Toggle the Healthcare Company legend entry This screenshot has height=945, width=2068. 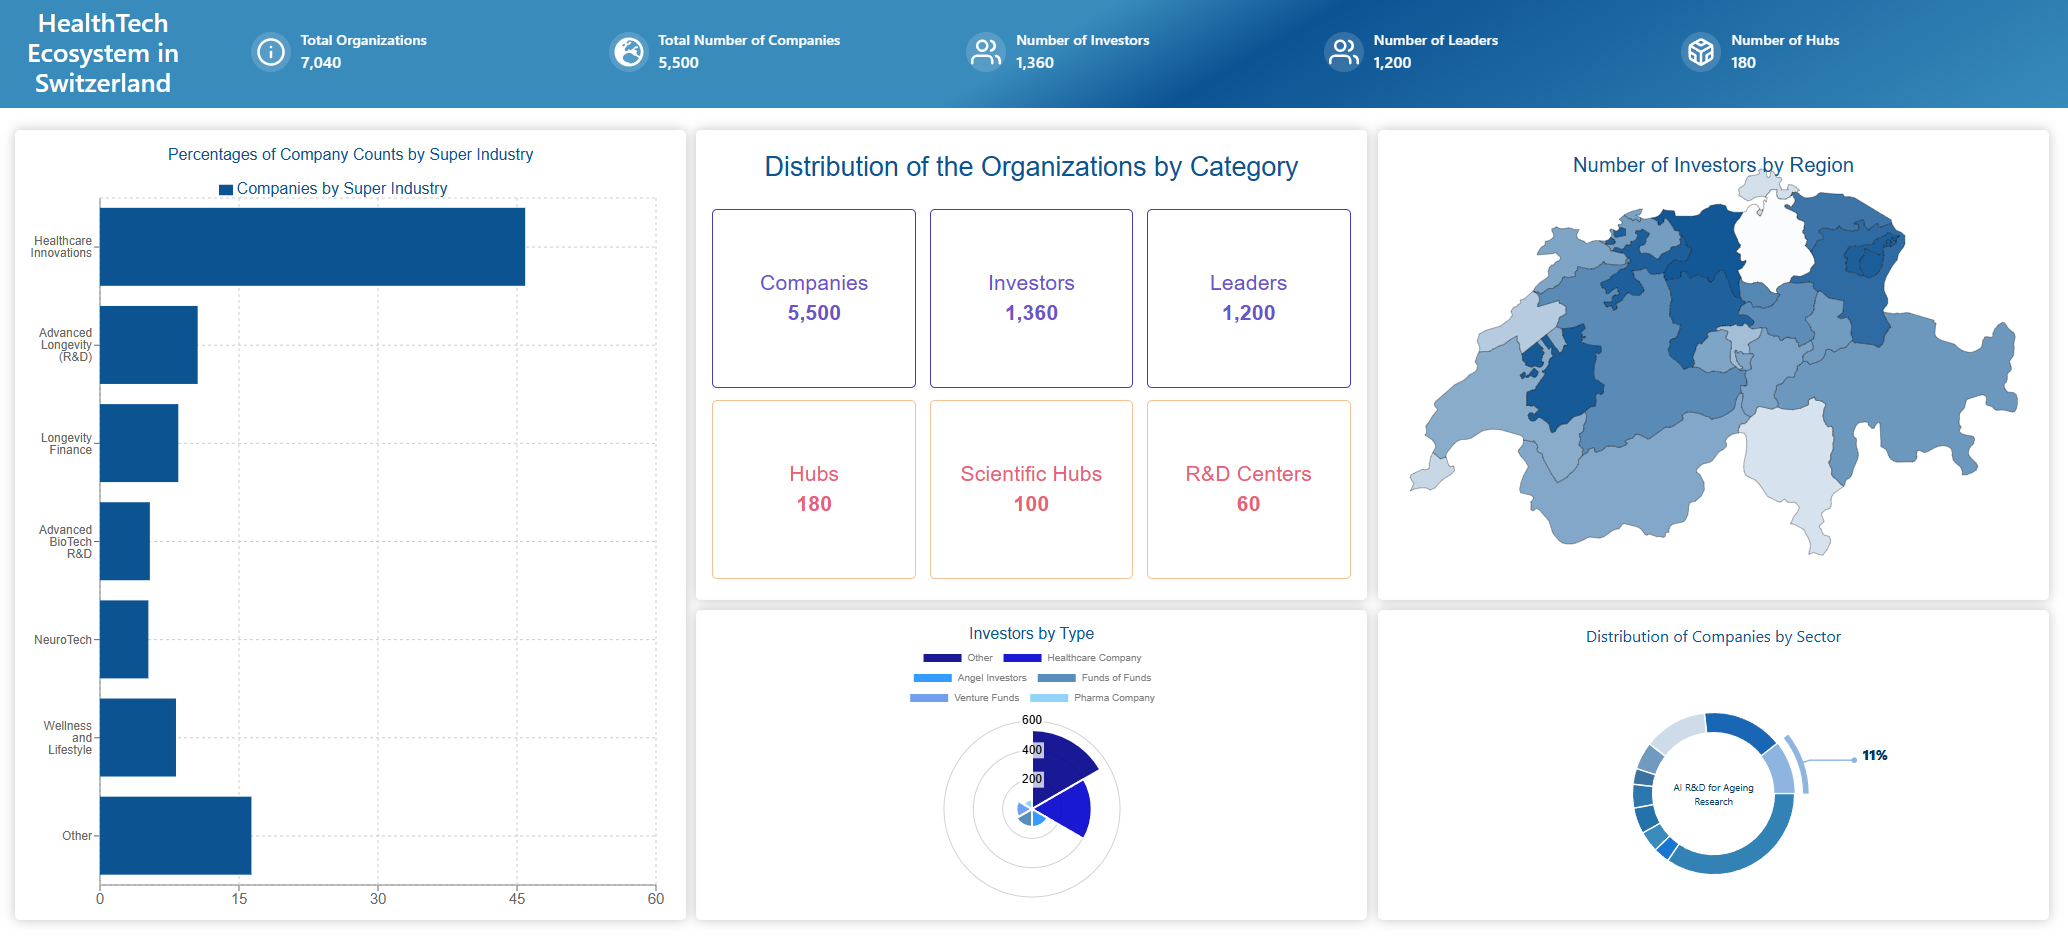1072,658
